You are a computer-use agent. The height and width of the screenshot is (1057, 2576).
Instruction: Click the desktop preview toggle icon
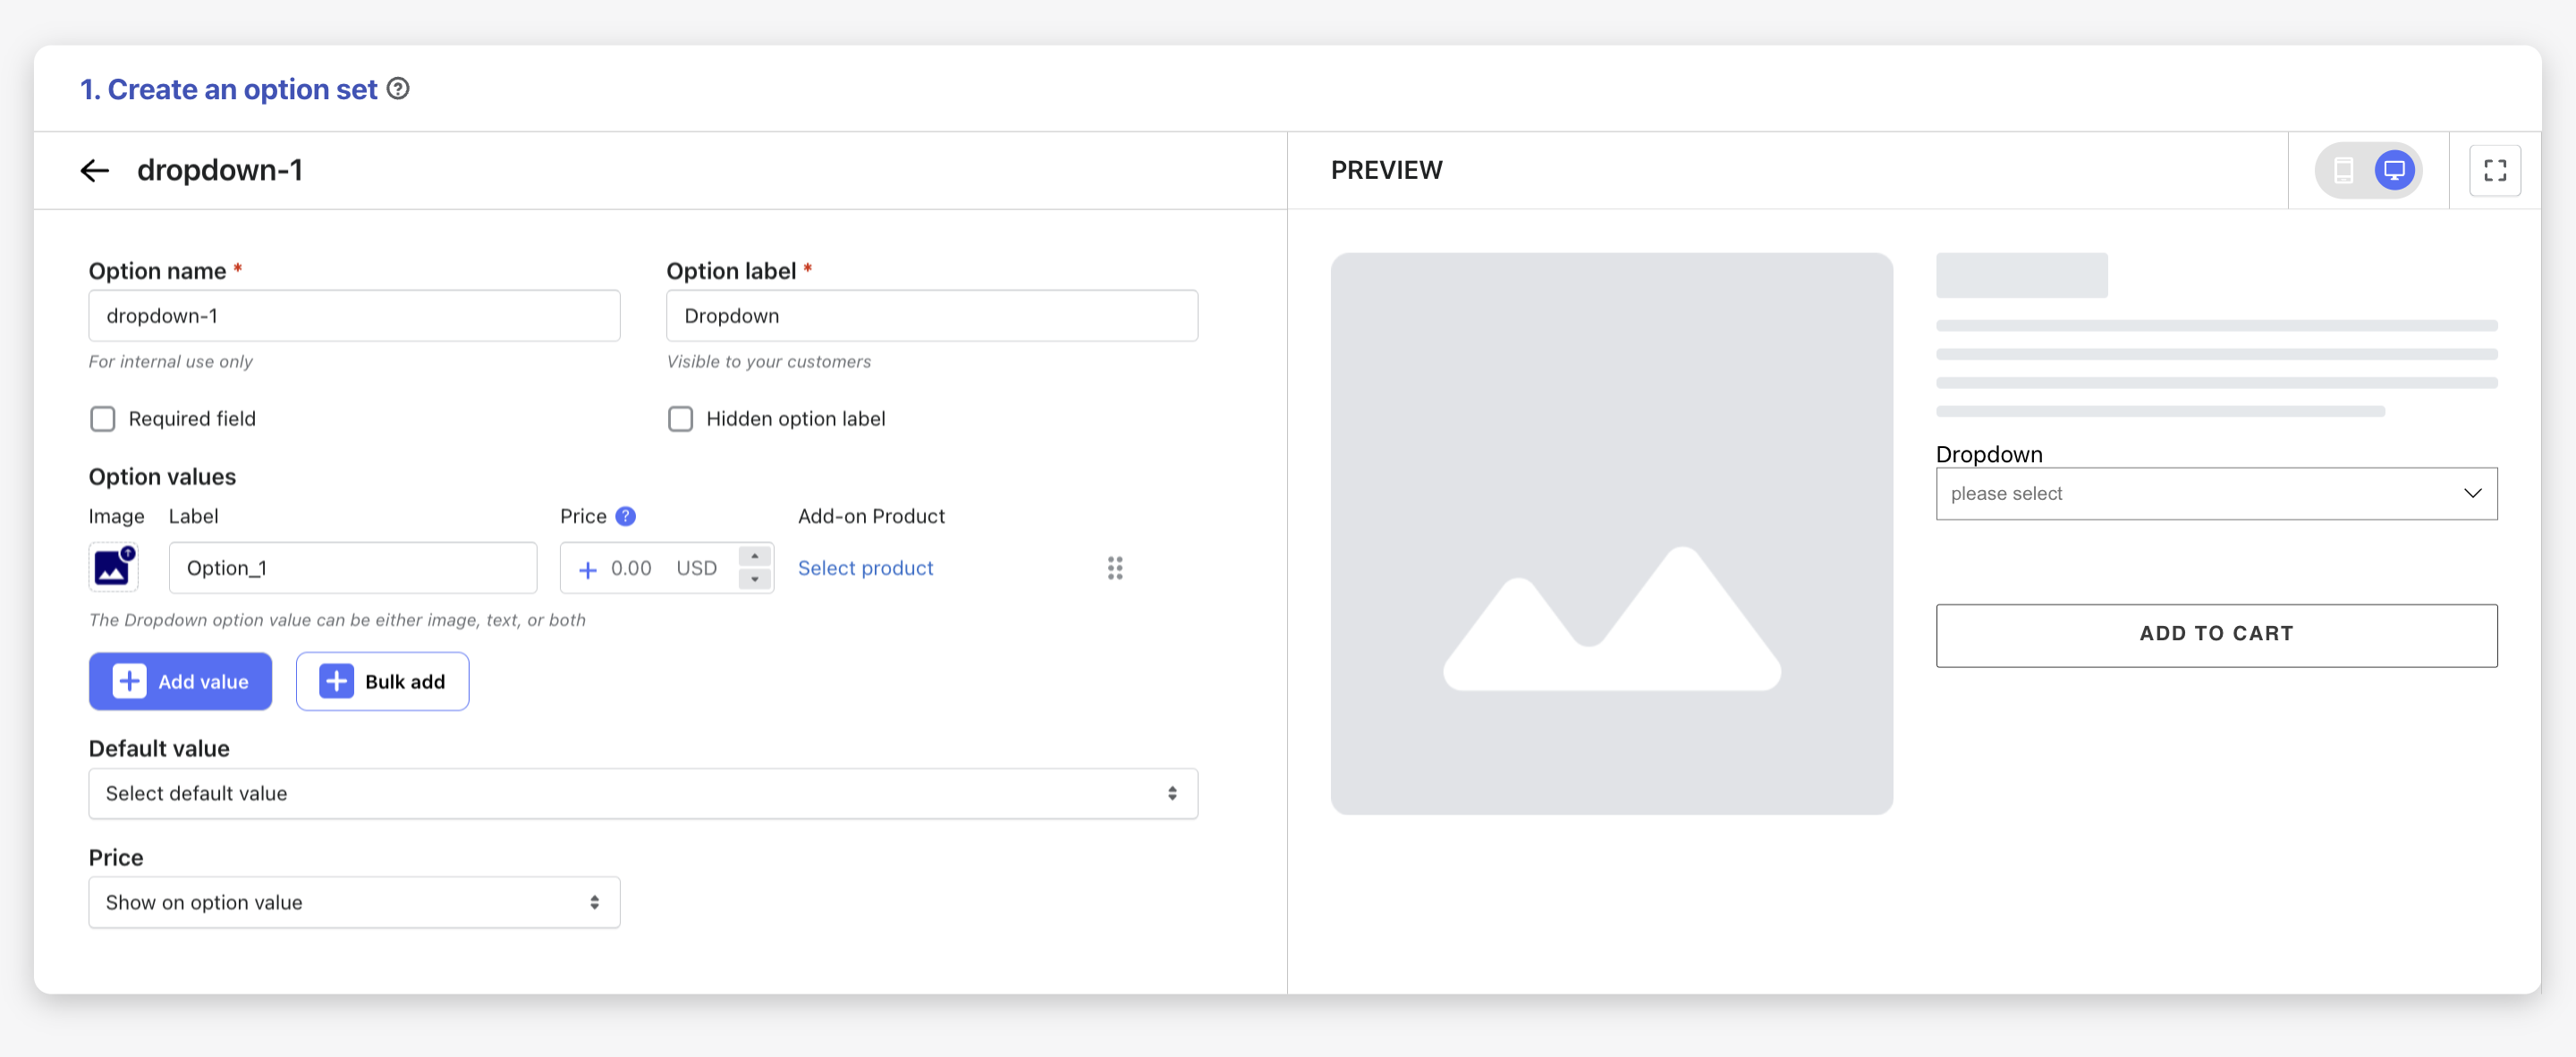pyautogui.click(x=2395, y=169)
